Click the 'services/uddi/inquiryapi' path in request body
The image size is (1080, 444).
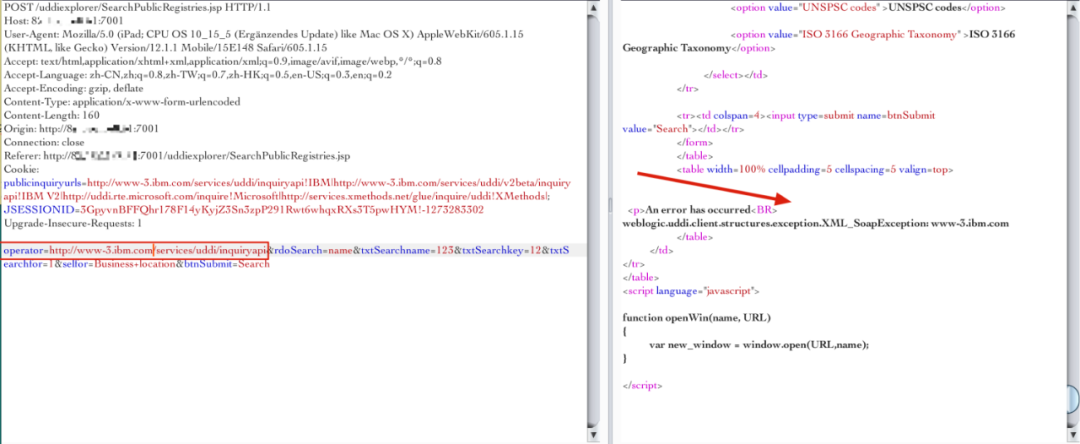pyautogui.click(x=211, y=250)
